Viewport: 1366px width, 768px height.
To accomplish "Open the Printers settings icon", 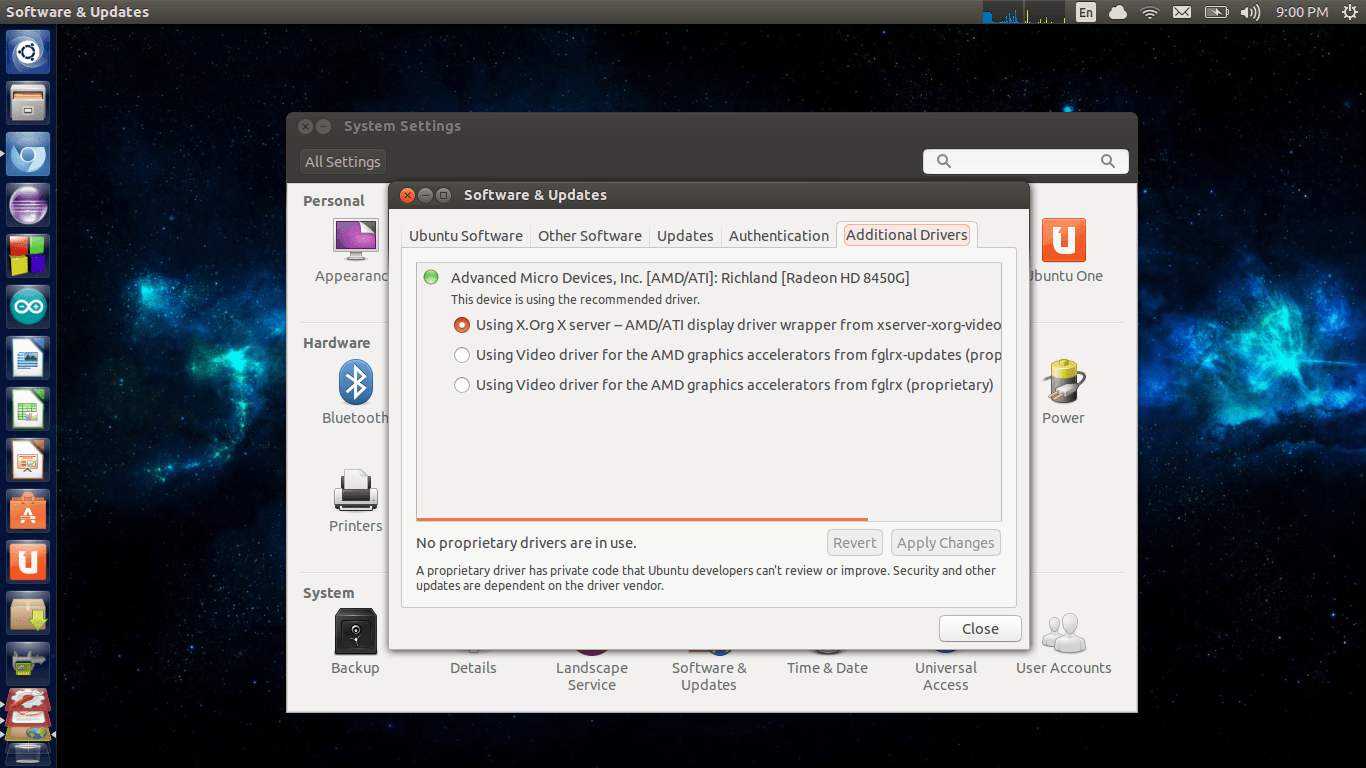I will click(x=355, y=491).
